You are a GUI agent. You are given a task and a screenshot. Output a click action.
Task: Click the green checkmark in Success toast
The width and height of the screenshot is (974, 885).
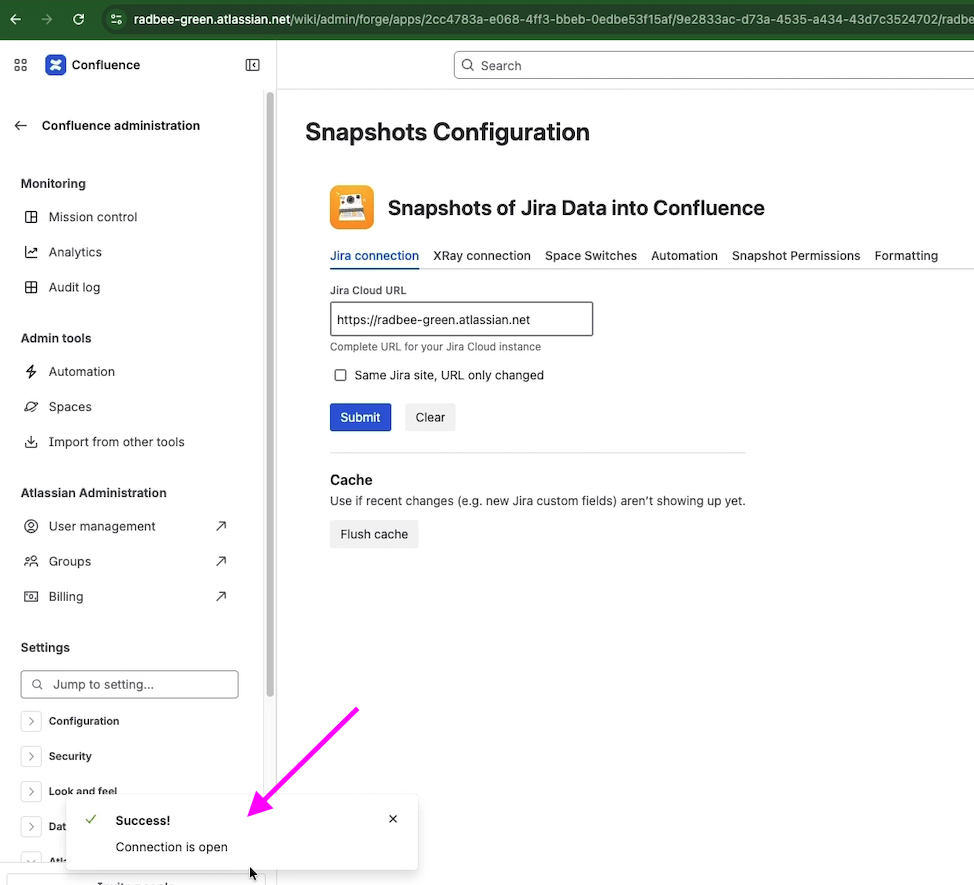tap(91, 819)
